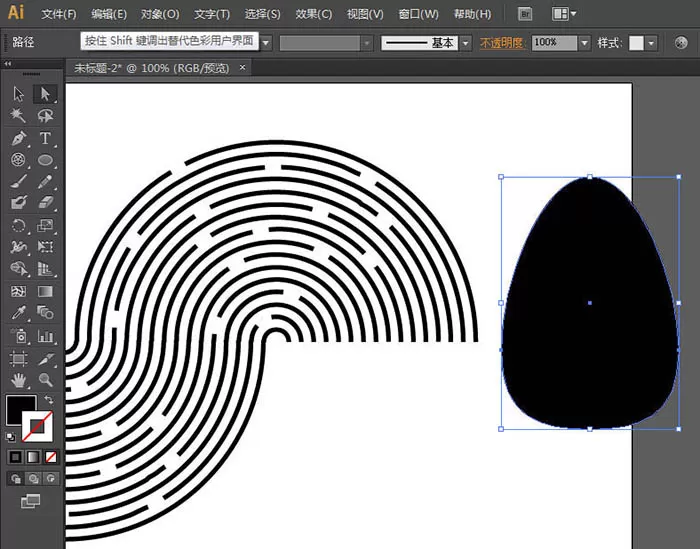Select the Slice tool

click(x=45, y=358)
